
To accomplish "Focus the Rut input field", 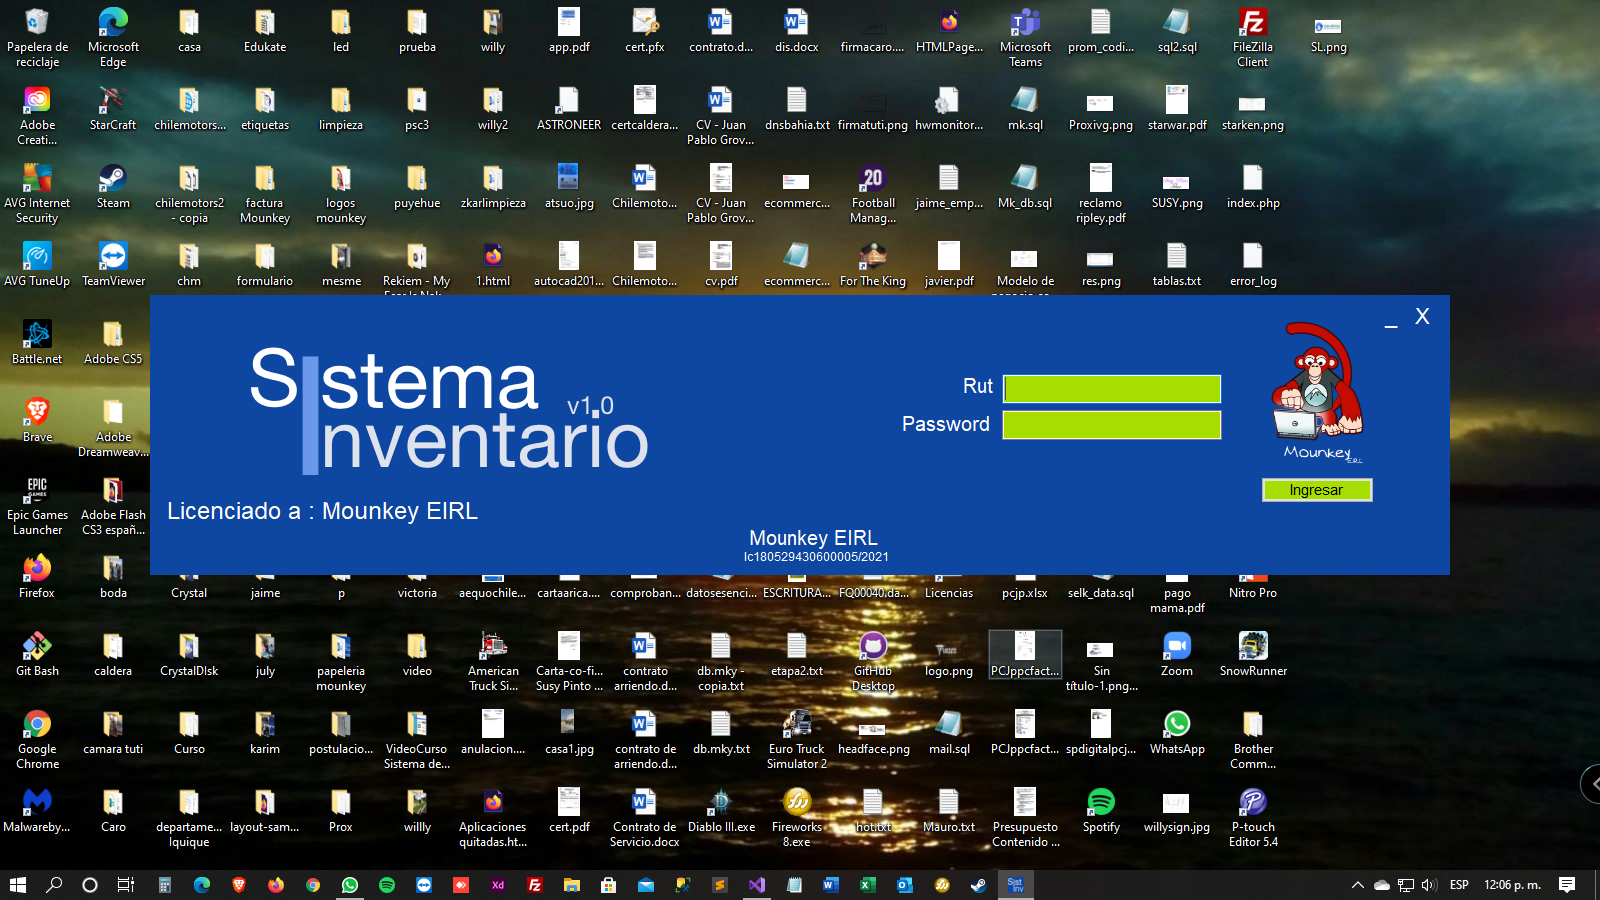I will [1111, 388].
